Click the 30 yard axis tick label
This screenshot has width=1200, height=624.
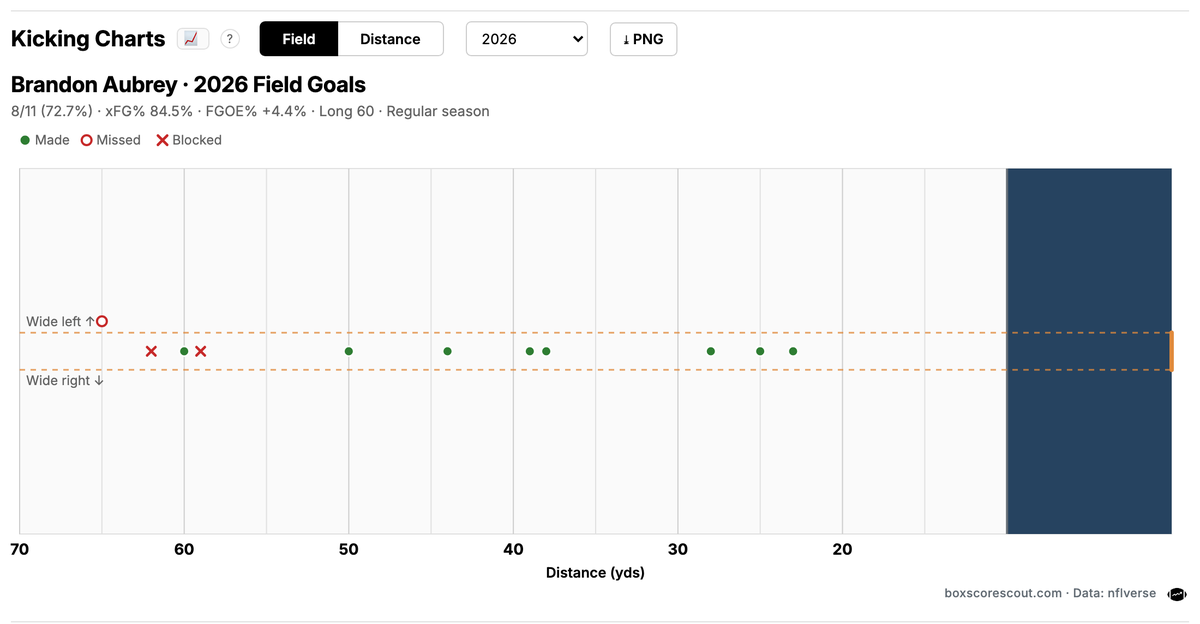[678, 549]
